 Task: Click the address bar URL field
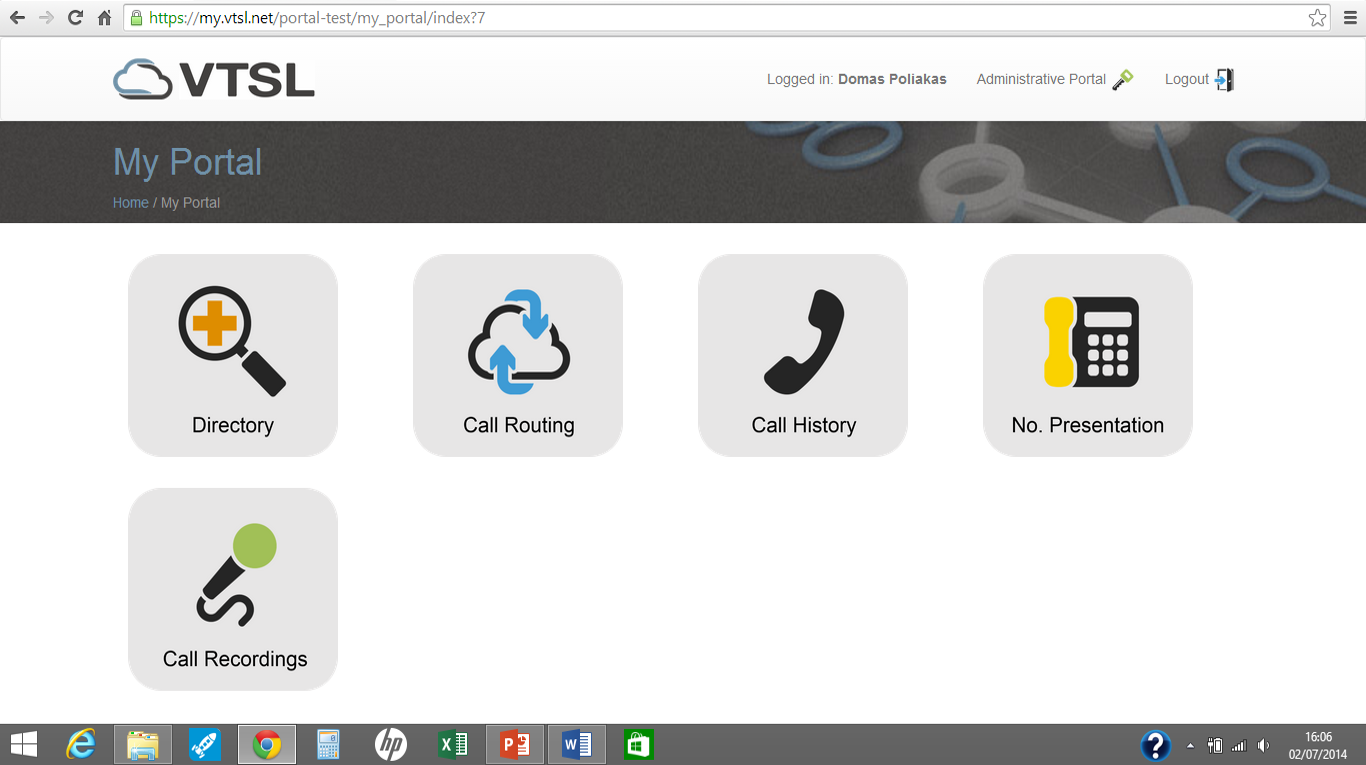tap(400, 17)
